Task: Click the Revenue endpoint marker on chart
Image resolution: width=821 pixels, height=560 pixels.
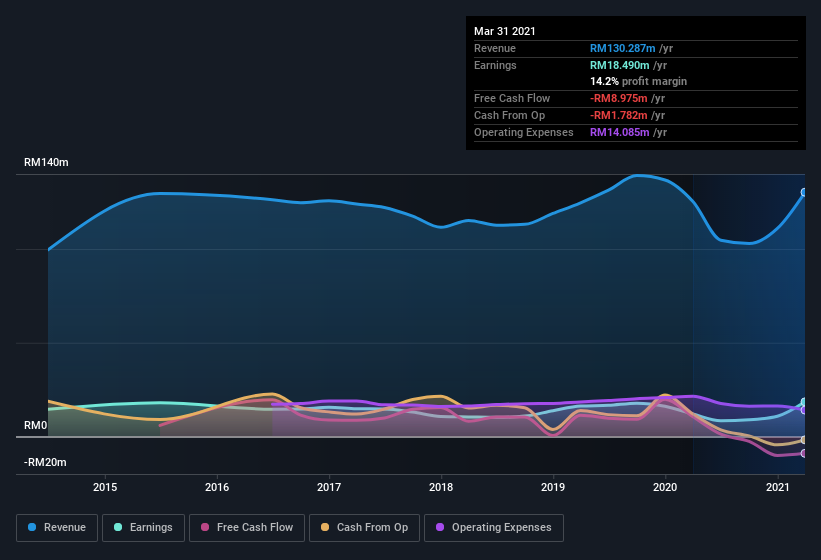Action: 804,193
